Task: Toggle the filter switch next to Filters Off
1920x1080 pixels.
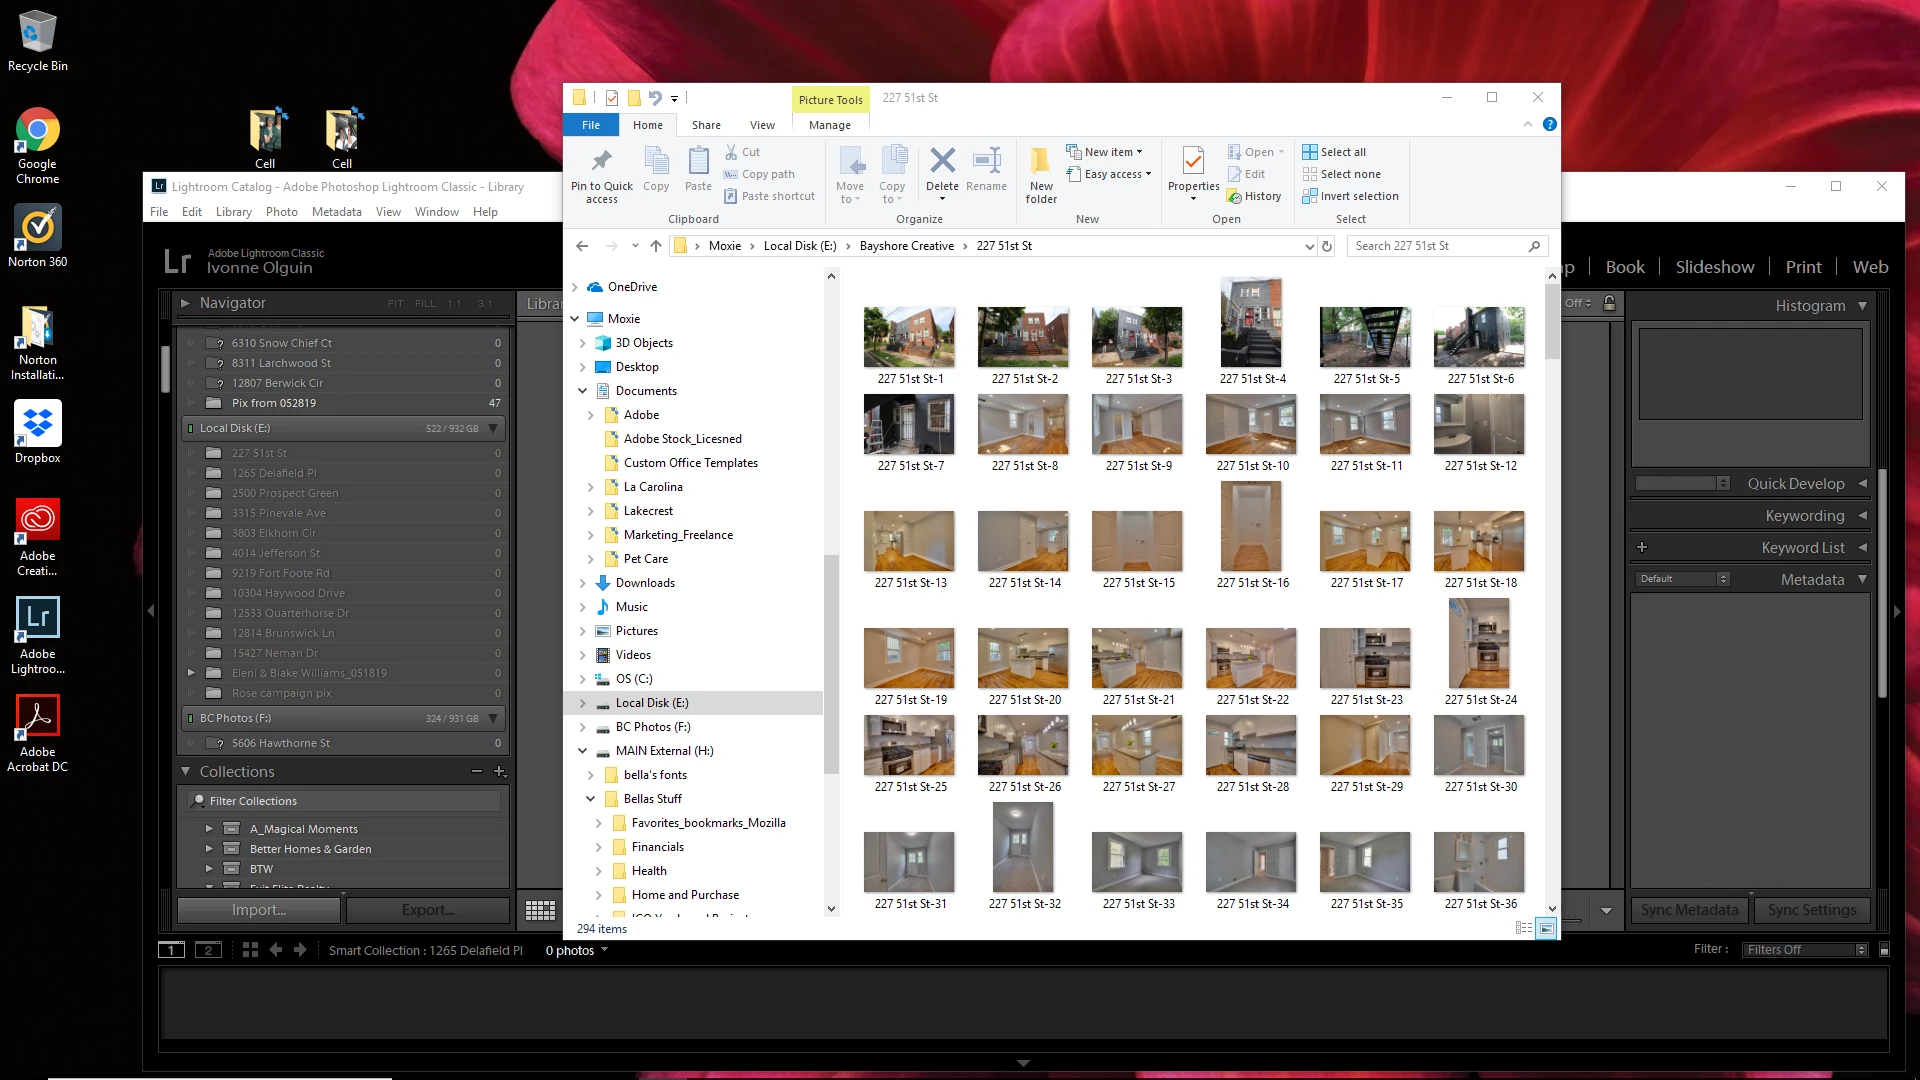Action: [1884, 950]
